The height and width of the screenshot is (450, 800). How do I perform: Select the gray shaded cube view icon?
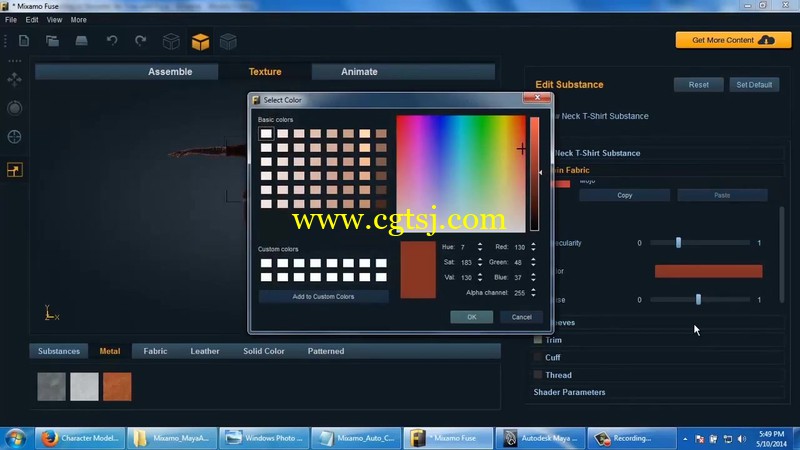[228, 42]
